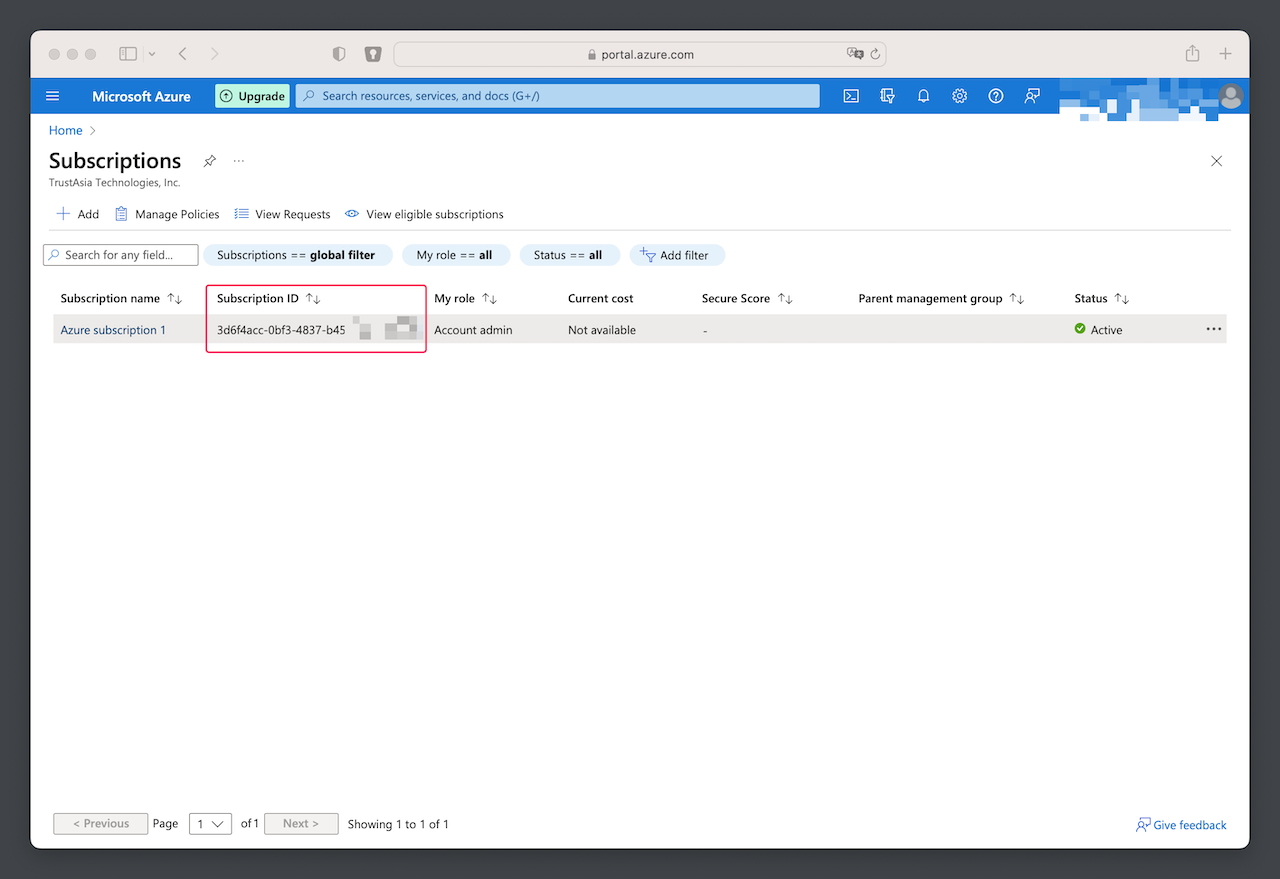The image size is (1280, 879).
Task: Open Directories and subscriptions filter icon
Action: click(x=887, y=96)
